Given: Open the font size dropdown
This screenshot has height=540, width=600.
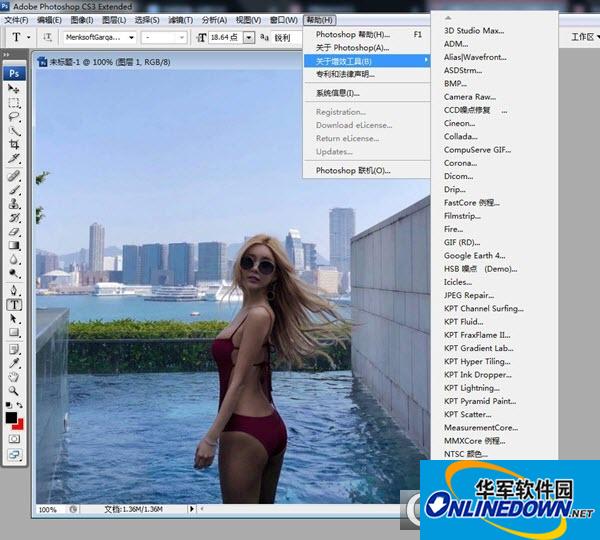Looking at the screenshot, I should click(x=248, y=37).
